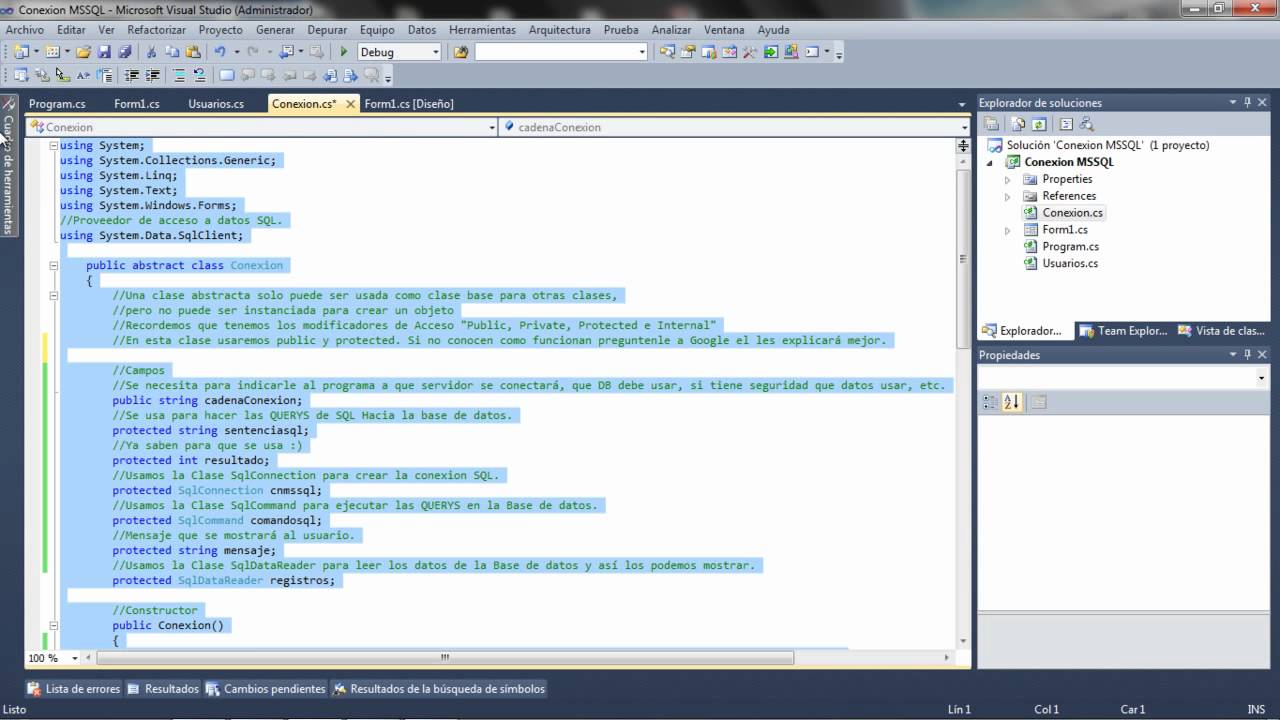This screenshot has height=720, width=1280.
Task: Paste from clipboard toolbar icon
Action: tap(193, 52)
